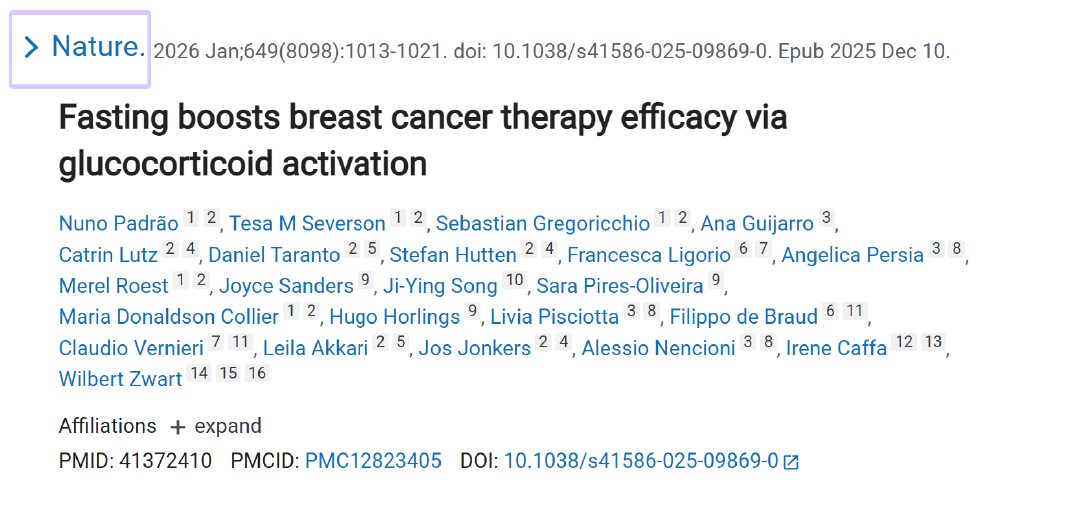This screenshot has width=1080, height=526.
Task: Open author Catrin Lutz's page
Action: click(x=109, y=255)
